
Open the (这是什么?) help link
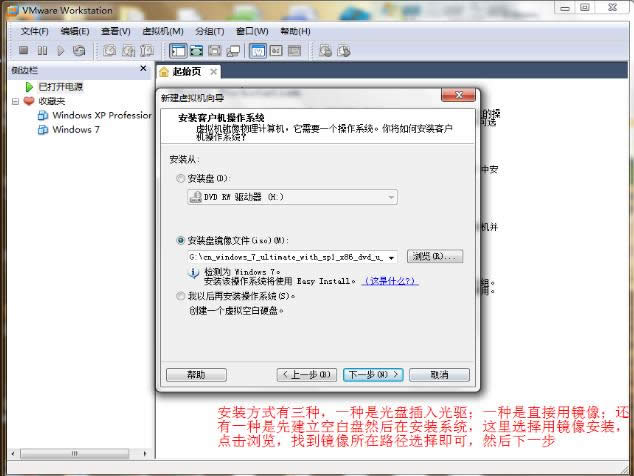click(390, 281)
